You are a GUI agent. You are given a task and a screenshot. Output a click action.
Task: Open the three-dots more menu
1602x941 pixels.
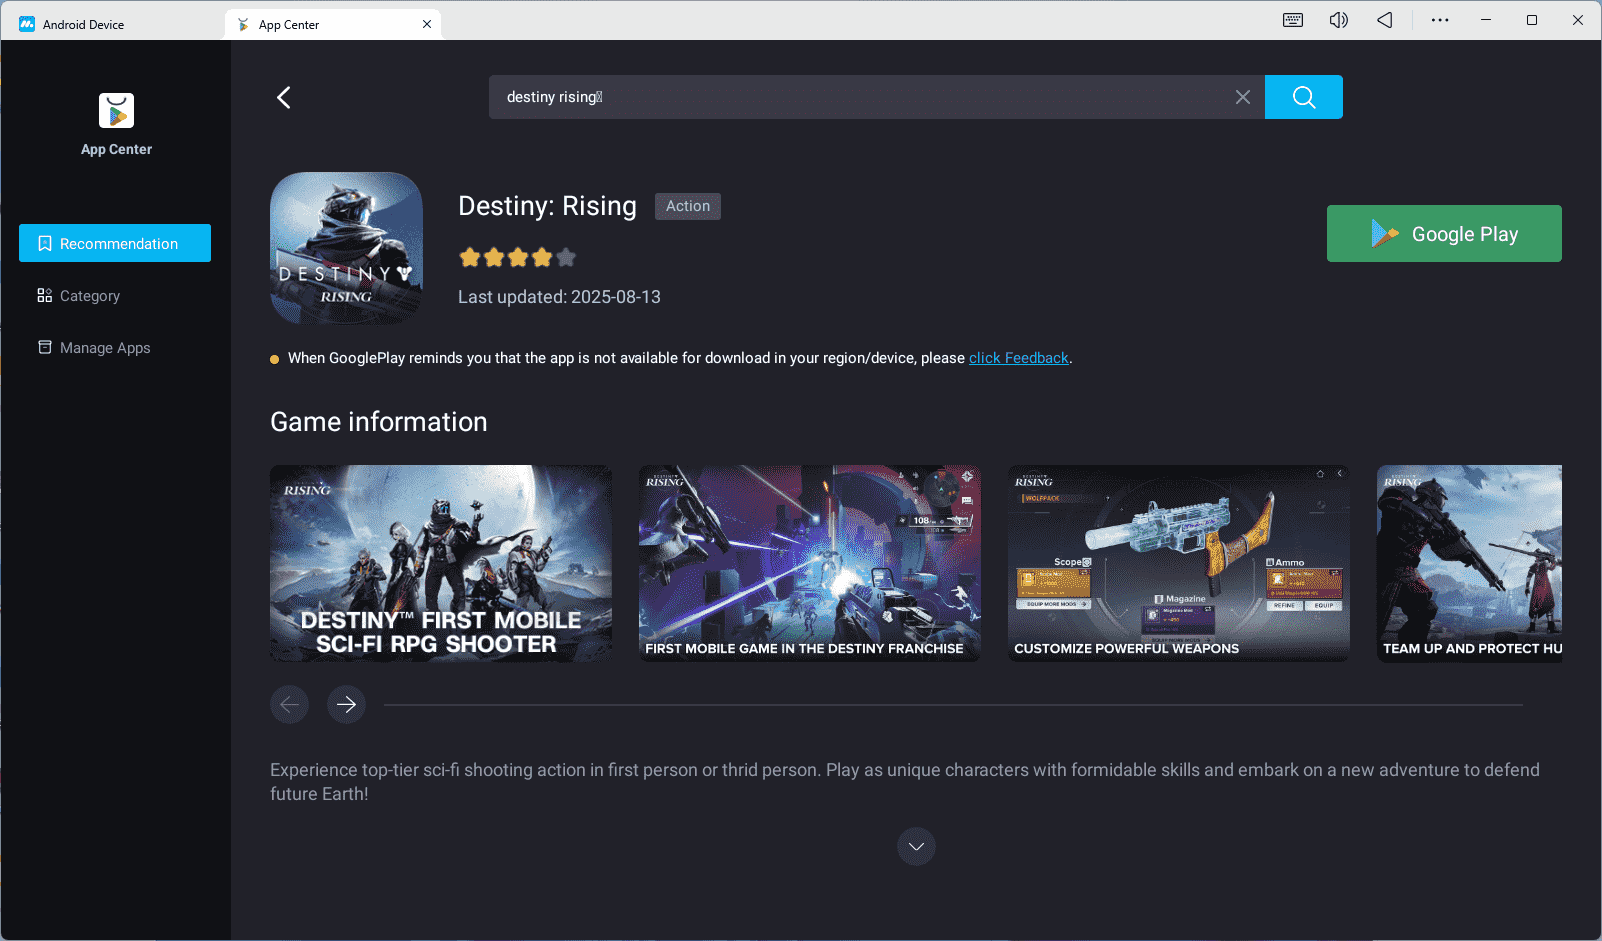point(1440,20)
